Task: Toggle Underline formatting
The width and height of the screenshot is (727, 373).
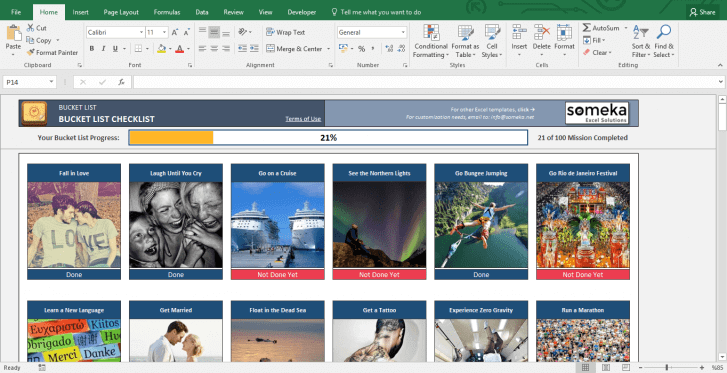Action: (x=115, y=48)
